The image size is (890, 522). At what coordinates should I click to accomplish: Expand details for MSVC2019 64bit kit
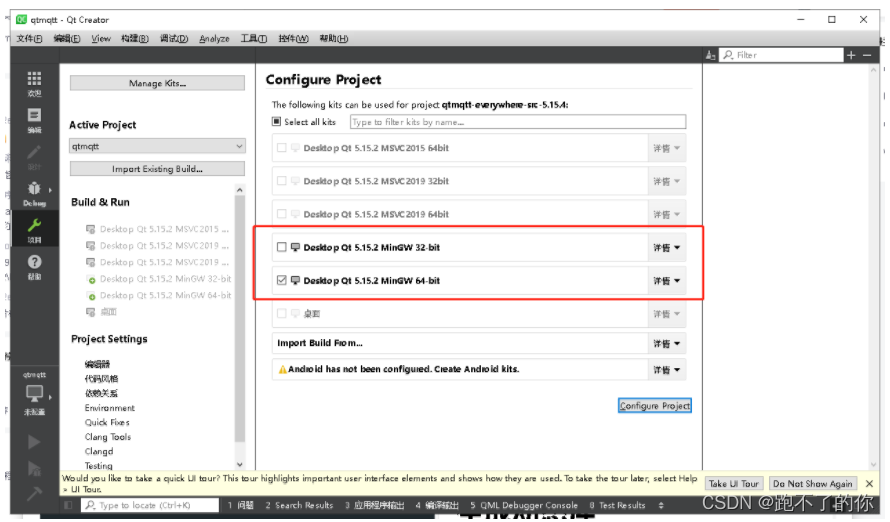[666, 214]
